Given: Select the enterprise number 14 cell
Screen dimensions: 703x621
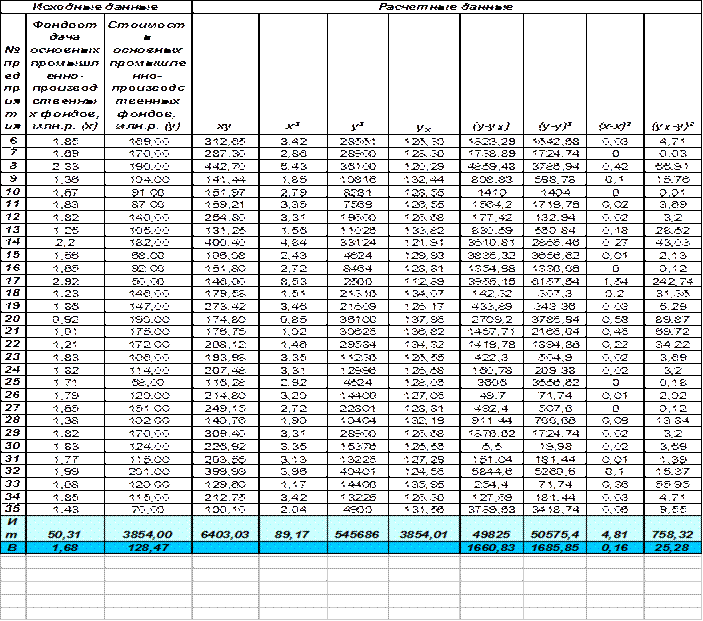Looking at the screenshot, I should coord(13,243).
